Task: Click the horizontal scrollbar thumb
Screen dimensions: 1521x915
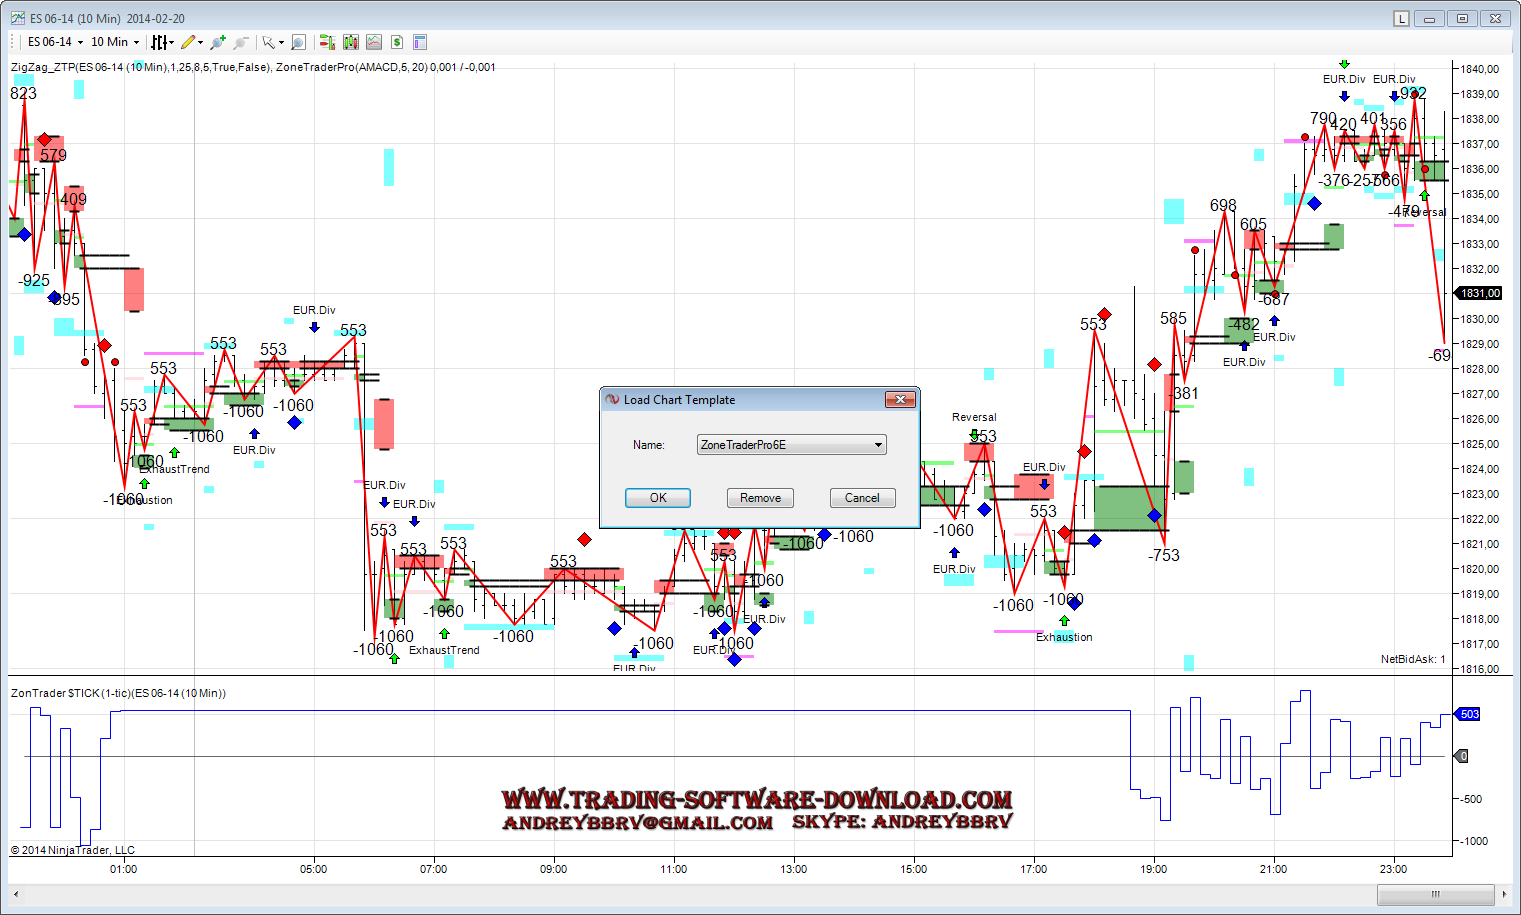Action: click(x=1435, y=894)
